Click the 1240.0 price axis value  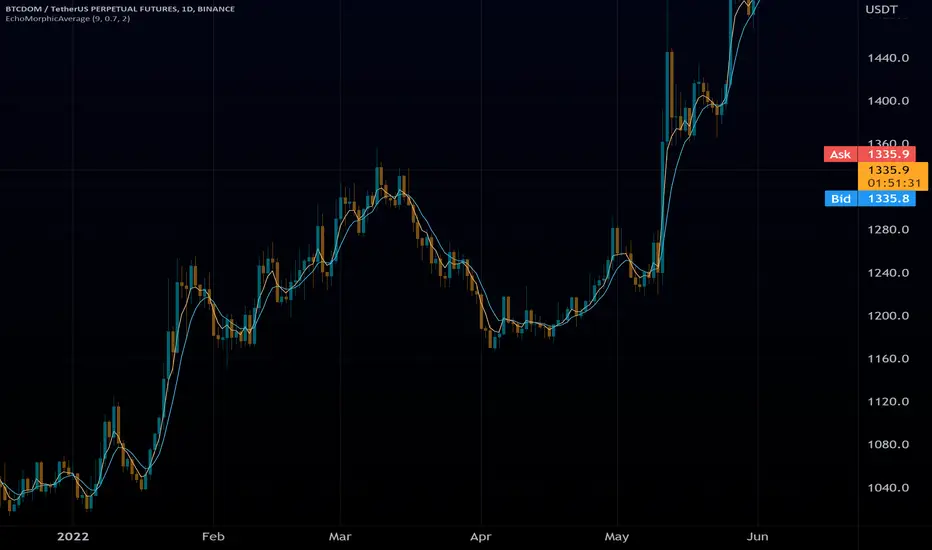click(888, 273)
